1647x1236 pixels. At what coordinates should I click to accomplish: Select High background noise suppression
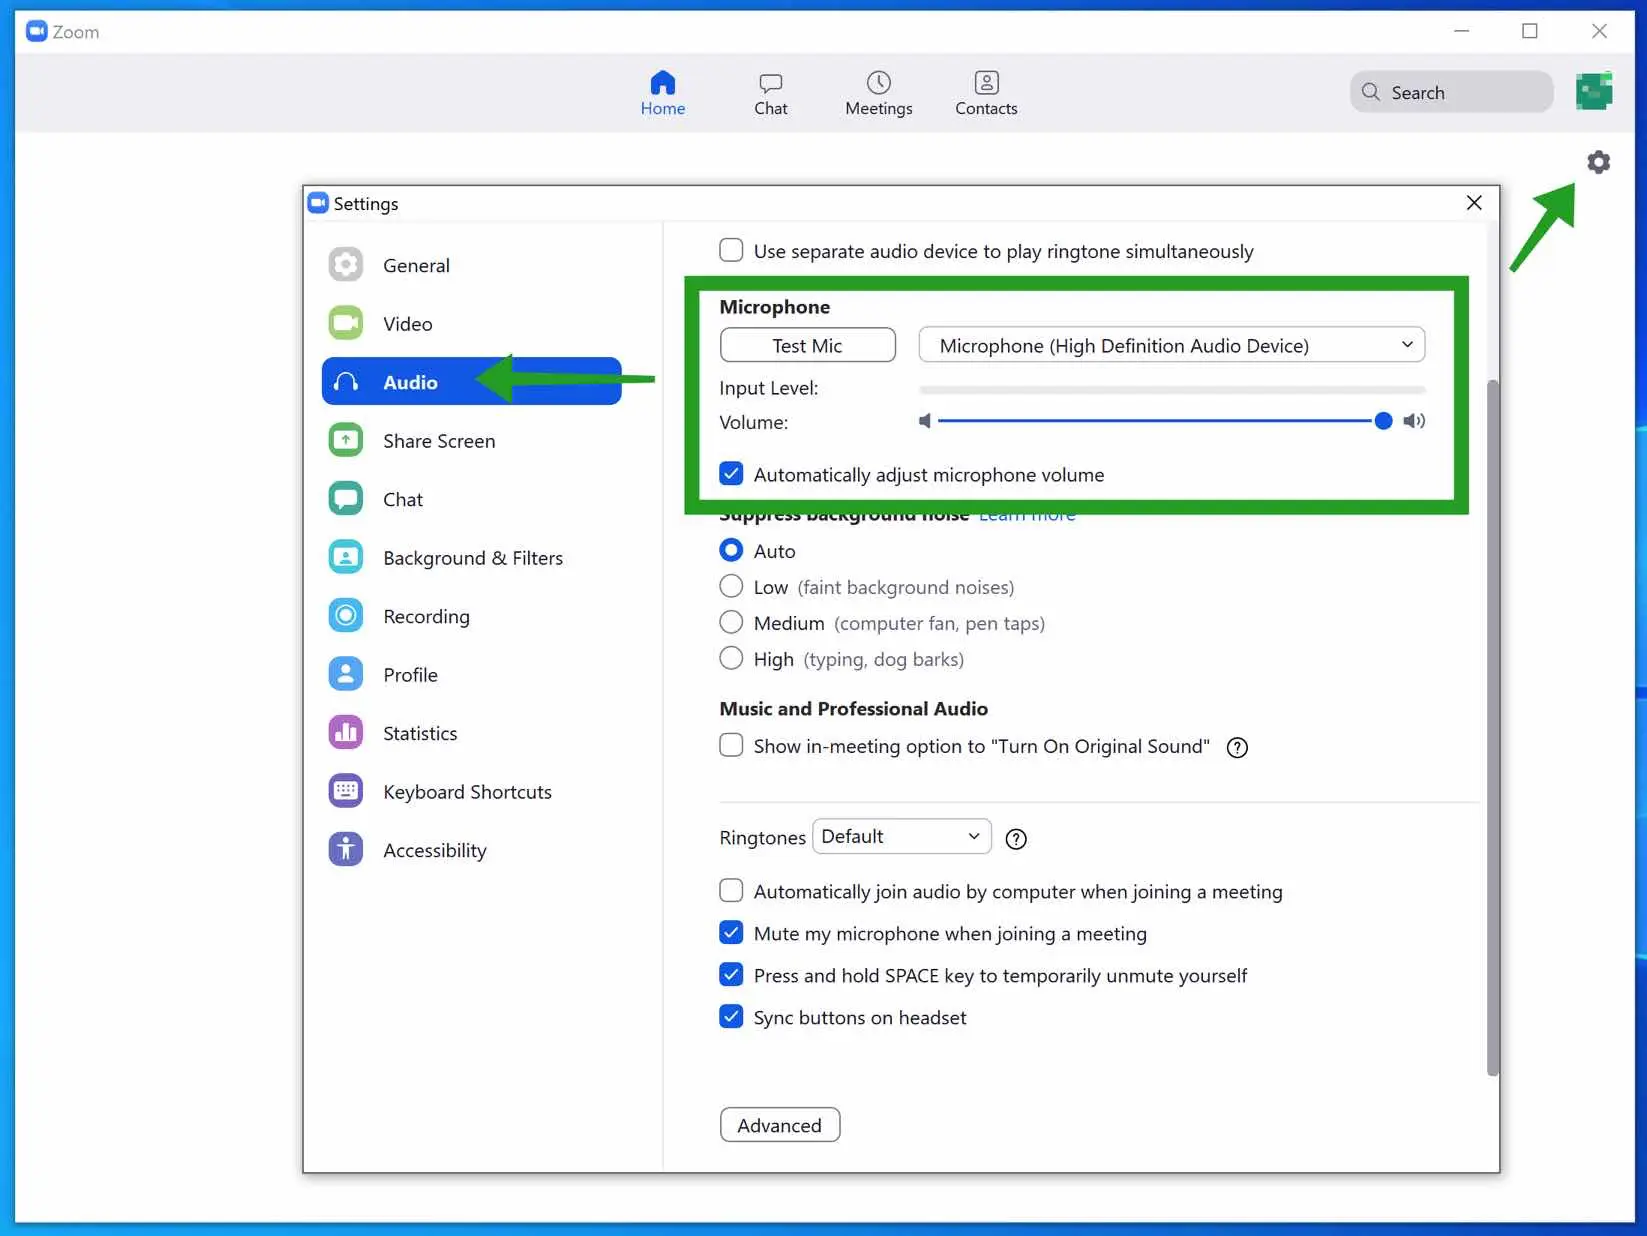click(731, 658)
